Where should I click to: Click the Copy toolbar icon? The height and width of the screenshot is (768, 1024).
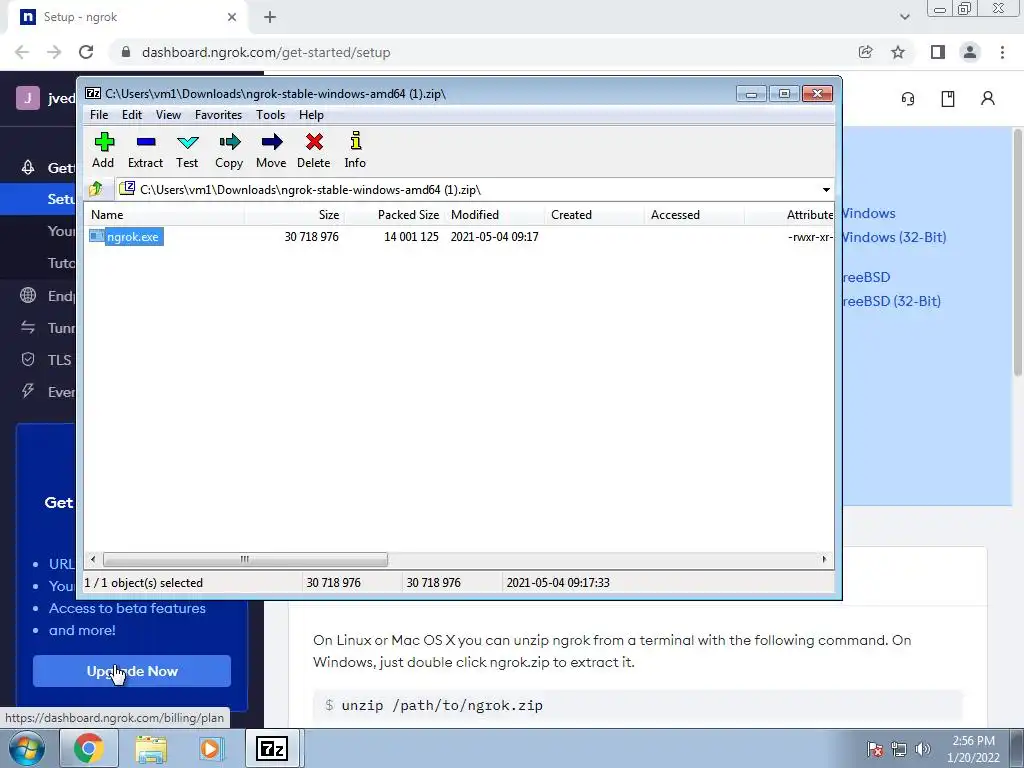(229, 150)
